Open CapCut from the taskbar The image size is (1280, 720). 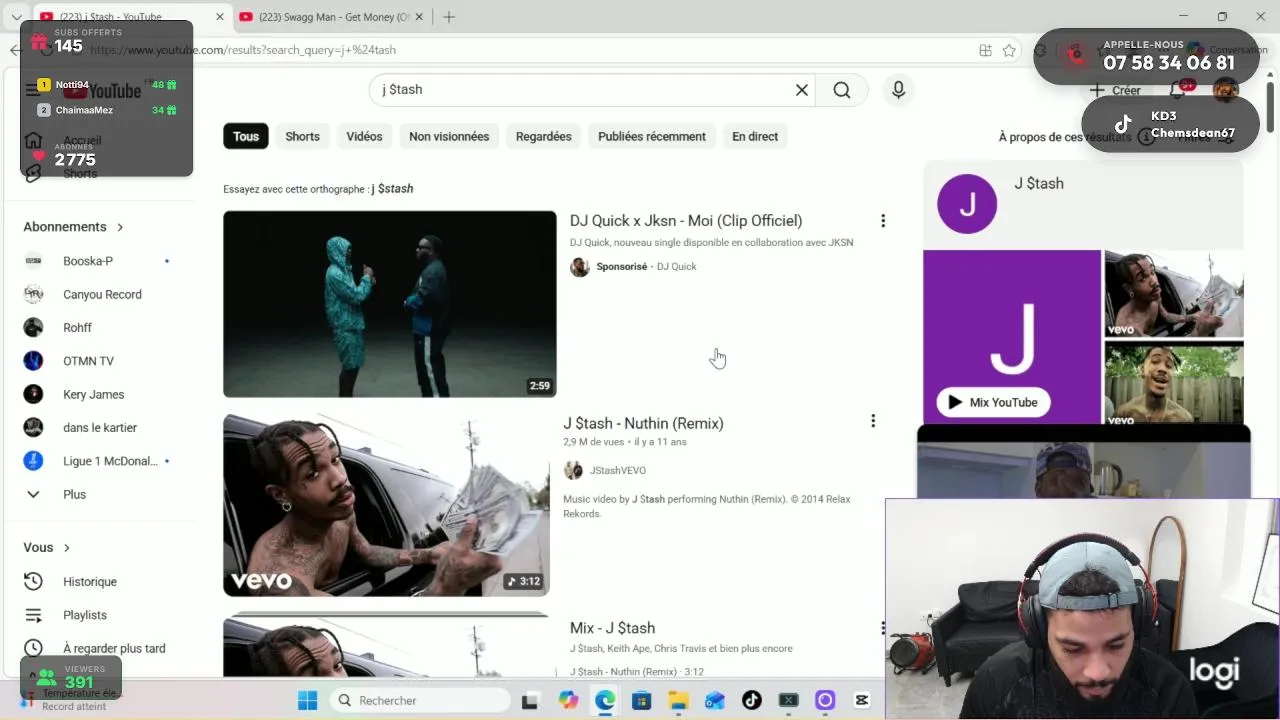tap(862, 700)
